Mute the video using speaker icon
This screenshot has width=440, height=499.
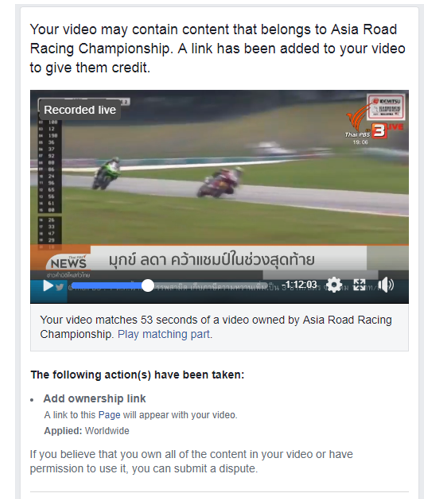click(x=386, y=285)
